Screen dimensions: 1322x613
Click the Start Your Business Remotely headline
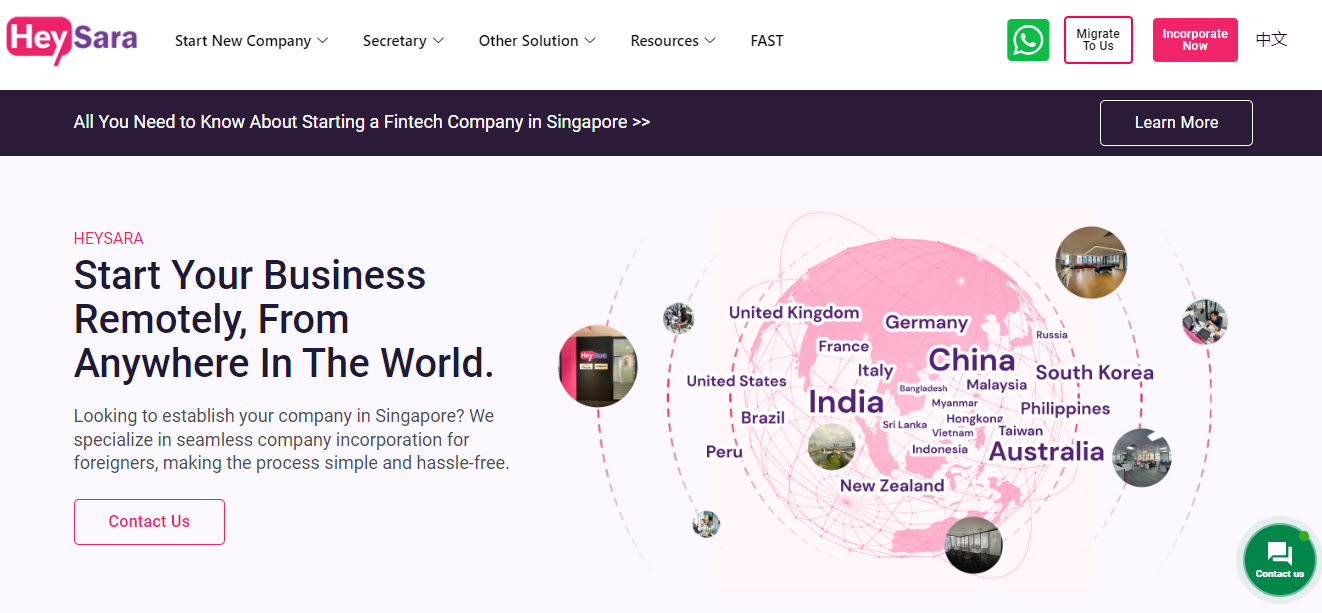284,320
